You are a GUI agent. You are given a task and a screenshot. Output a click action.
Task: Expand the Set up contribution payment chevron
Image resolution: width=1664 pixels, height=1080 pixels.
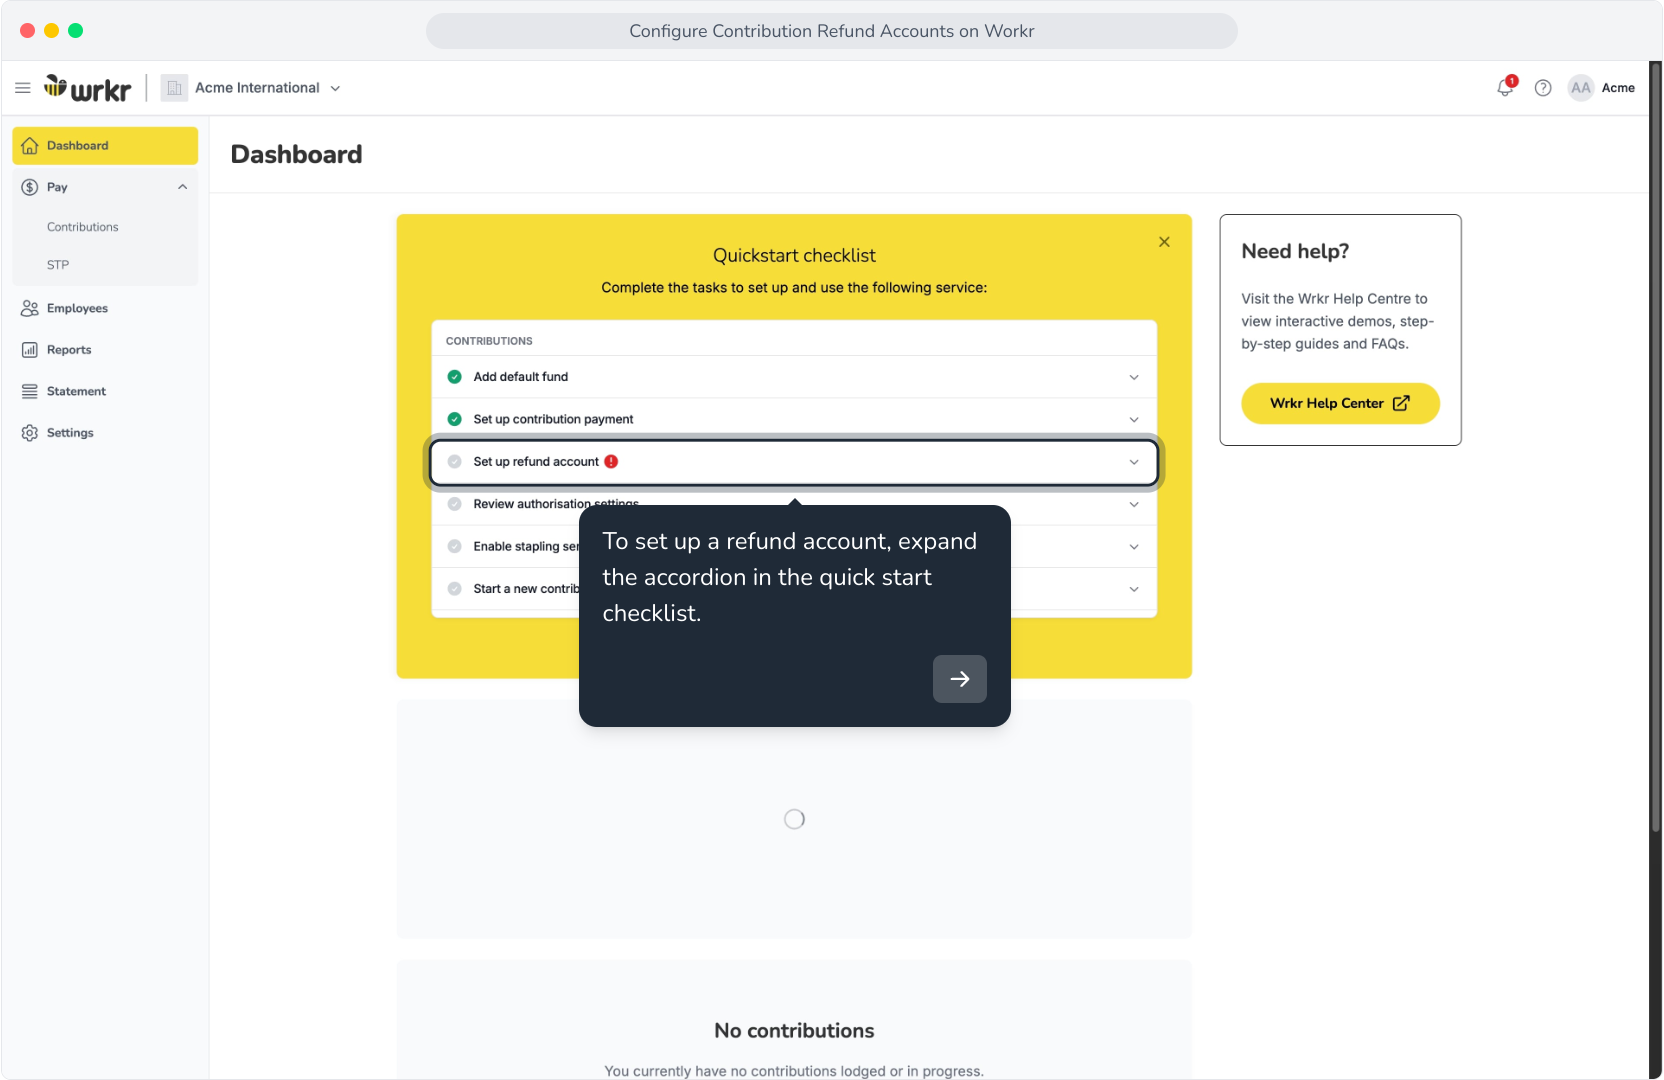1134,419
